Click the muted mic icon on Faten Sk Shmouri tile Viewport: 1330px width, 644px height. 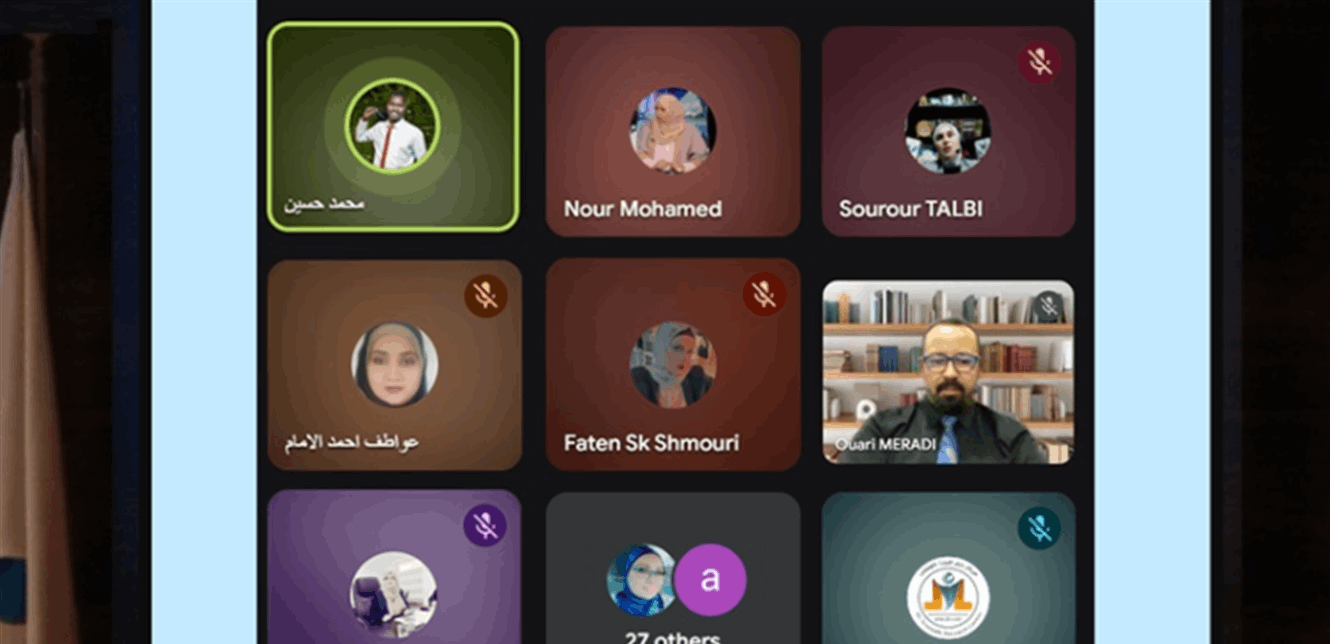tap(764, 295)
